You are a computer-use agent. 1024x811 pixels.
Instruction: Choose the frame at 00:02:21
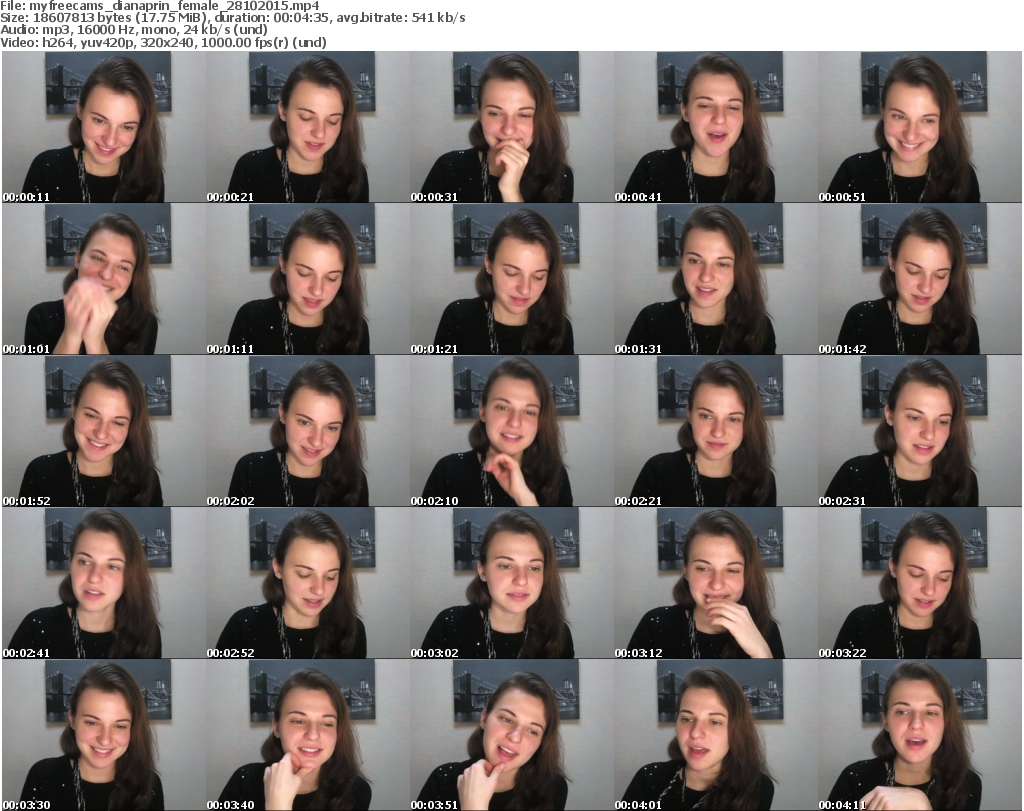[x=715, y=431]
